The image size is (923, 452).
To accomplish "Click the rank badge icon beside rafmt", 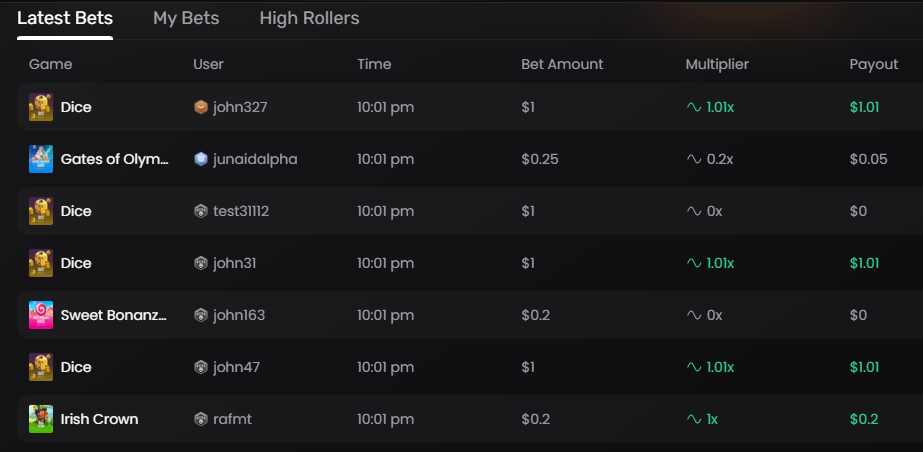I will click(x=201, y=419).
